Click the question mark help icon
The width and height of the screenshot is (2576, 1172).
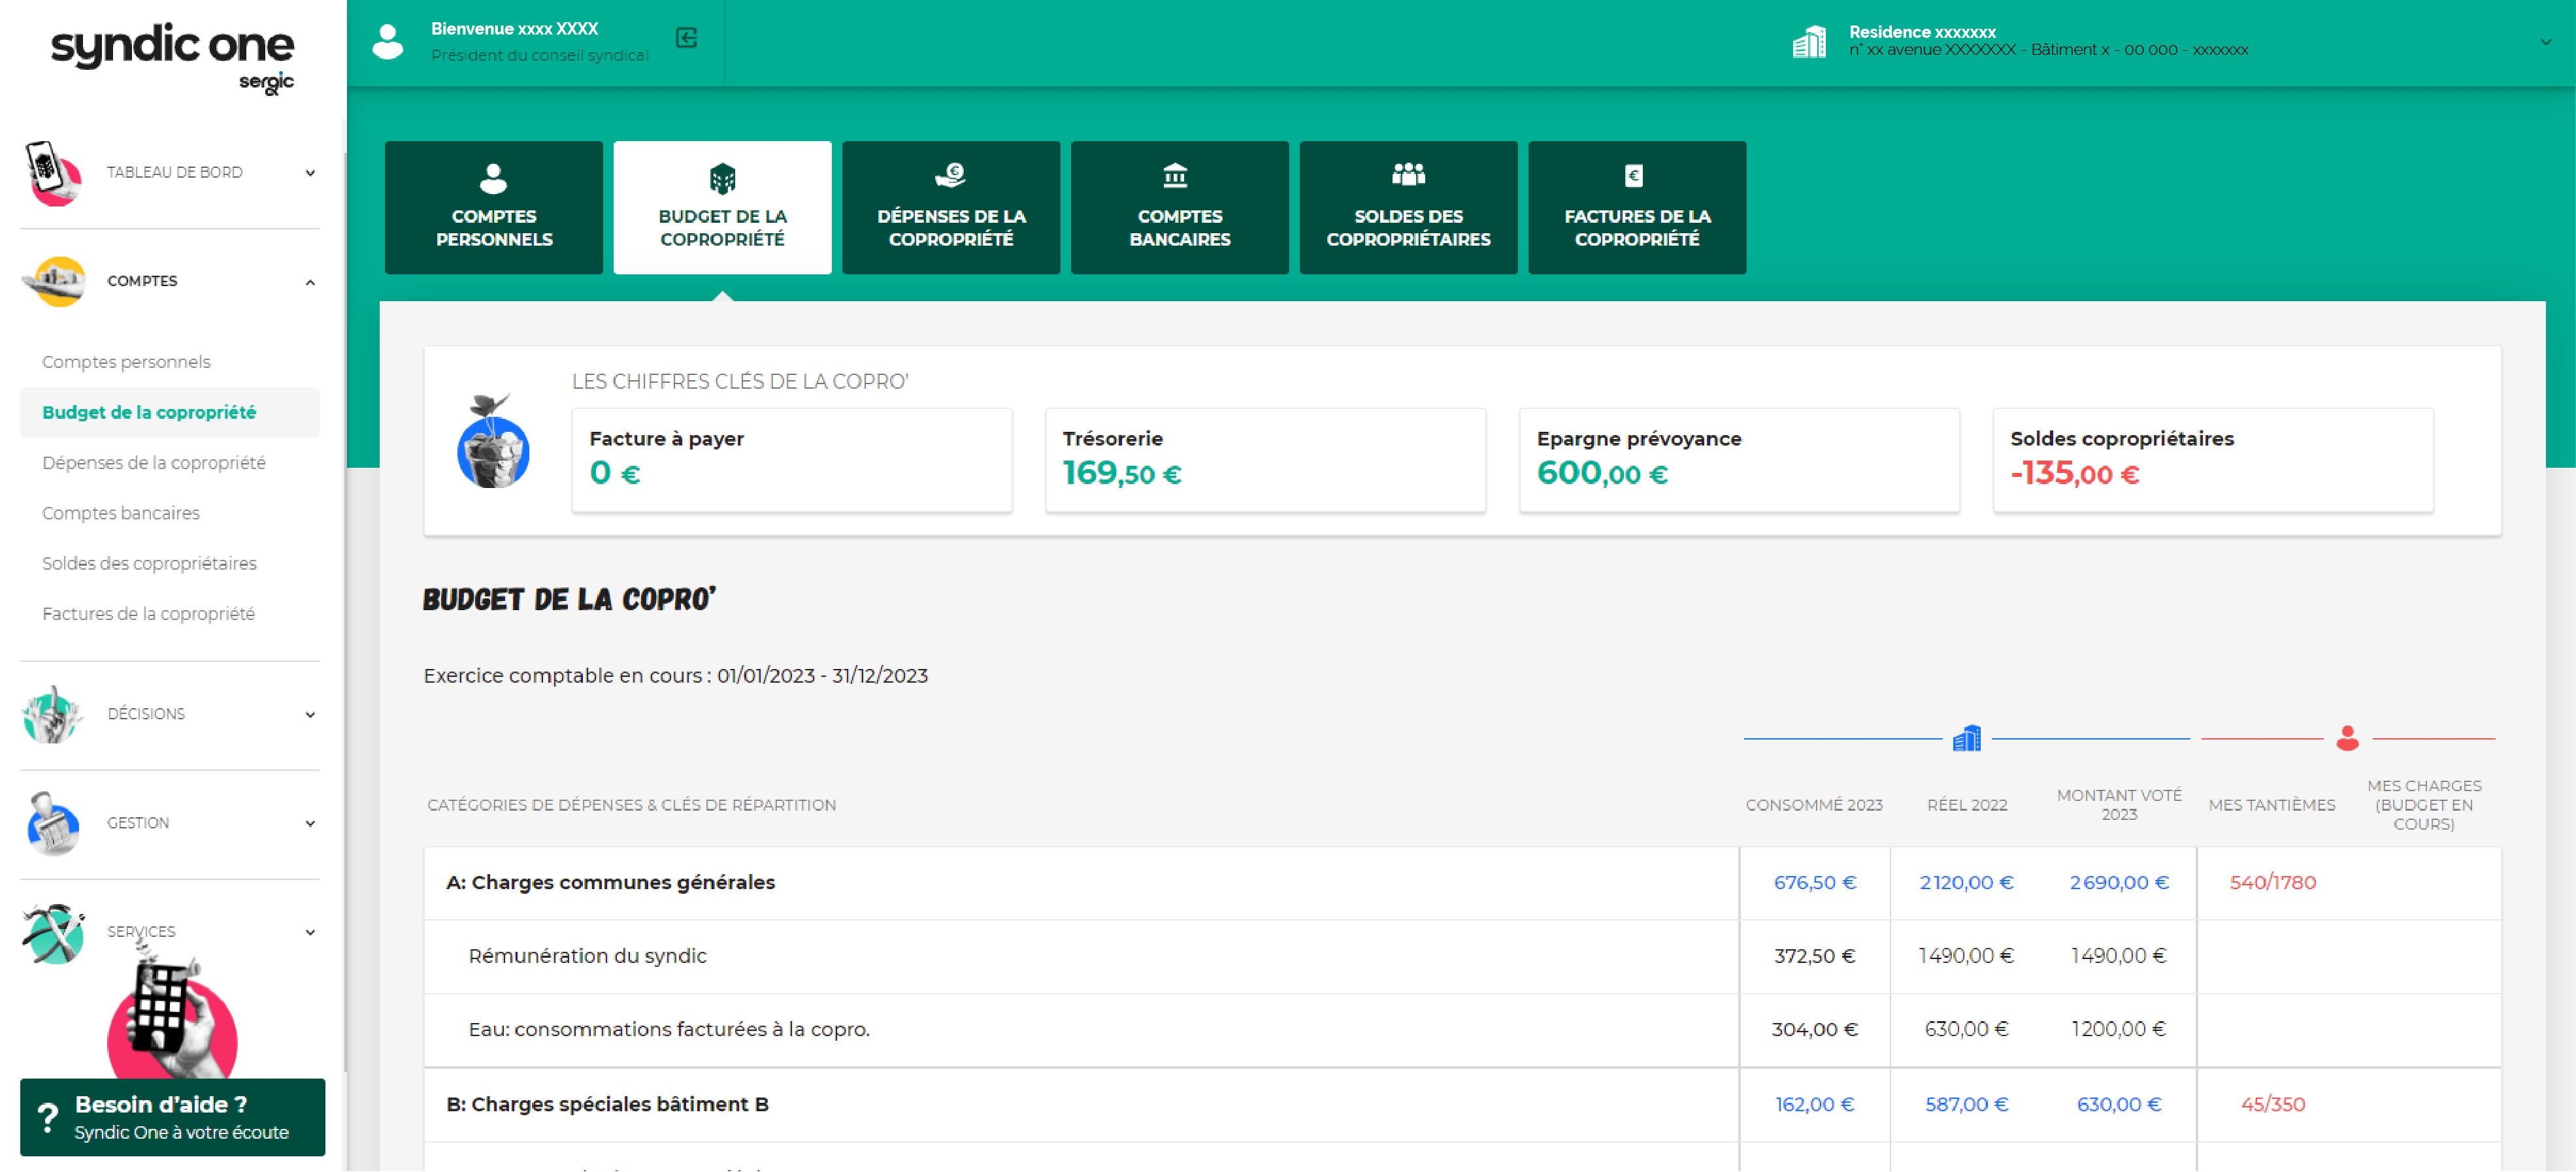[x=47, y=1117]
